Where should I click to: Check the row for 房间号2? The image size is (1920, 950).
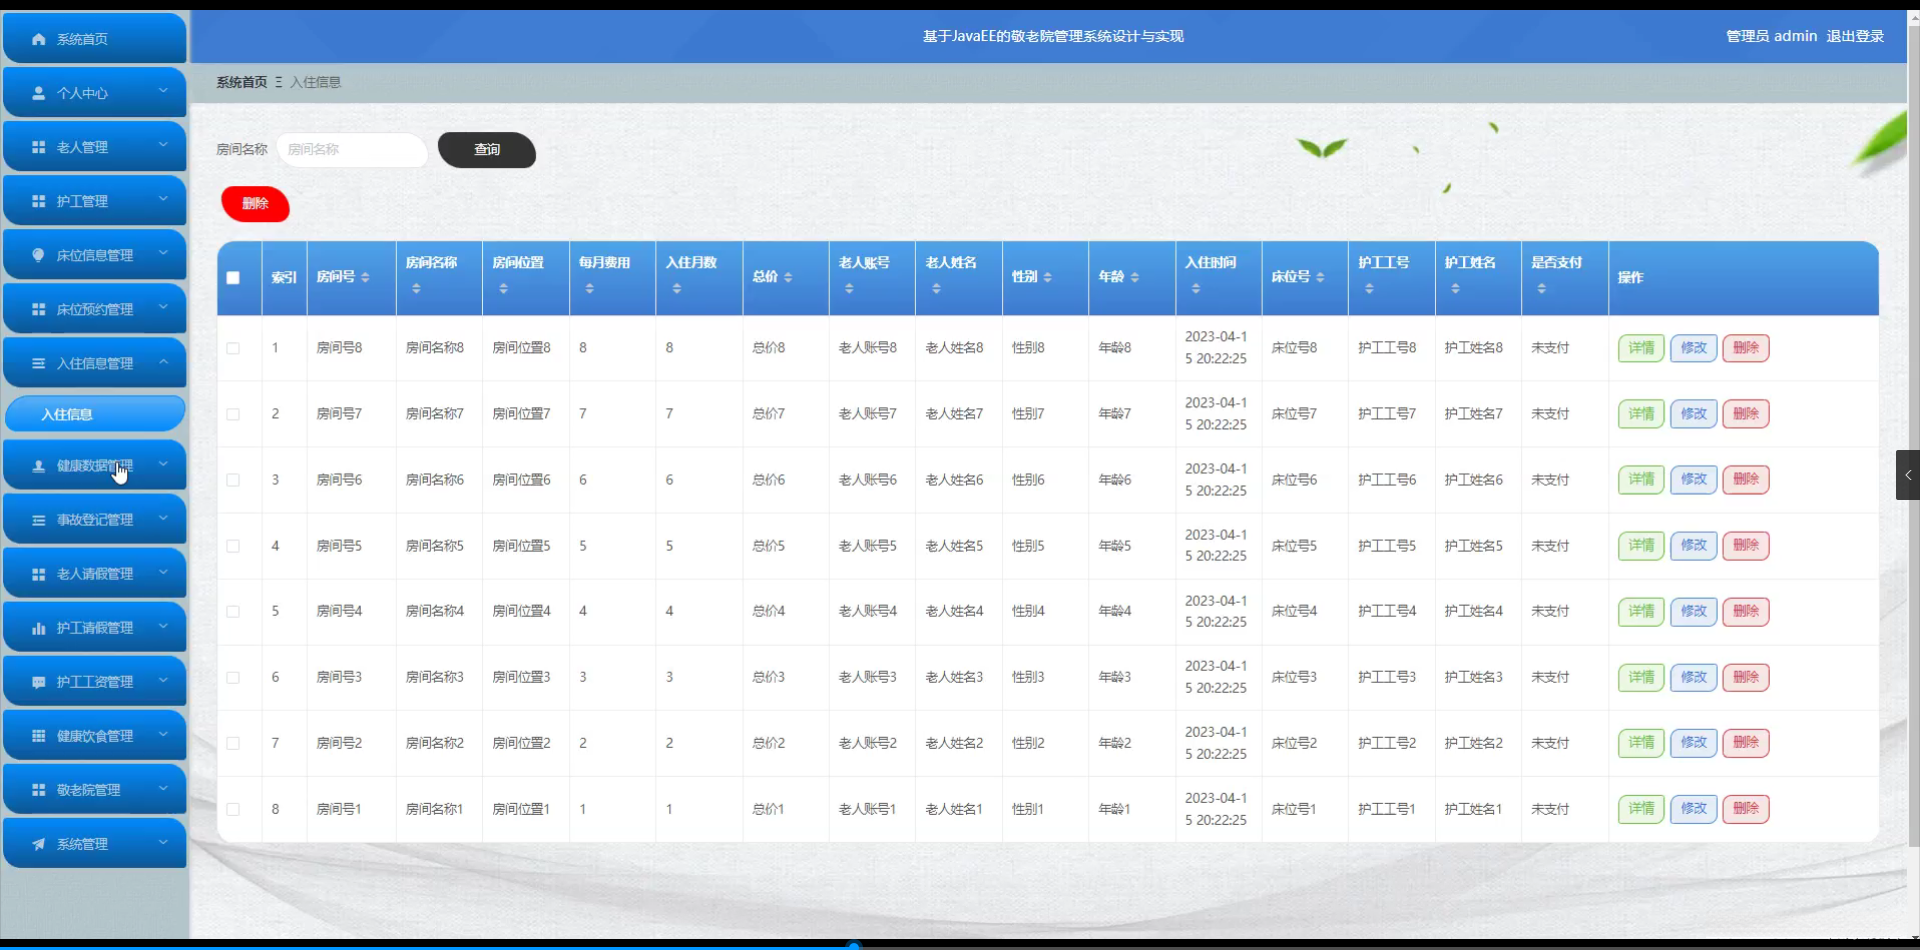coord(233,743)
